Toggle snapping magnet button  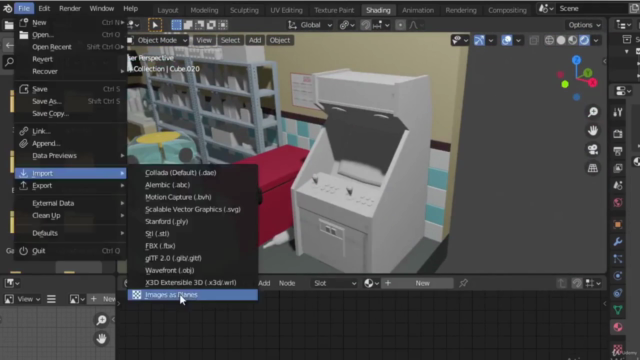tap(365, 25)
